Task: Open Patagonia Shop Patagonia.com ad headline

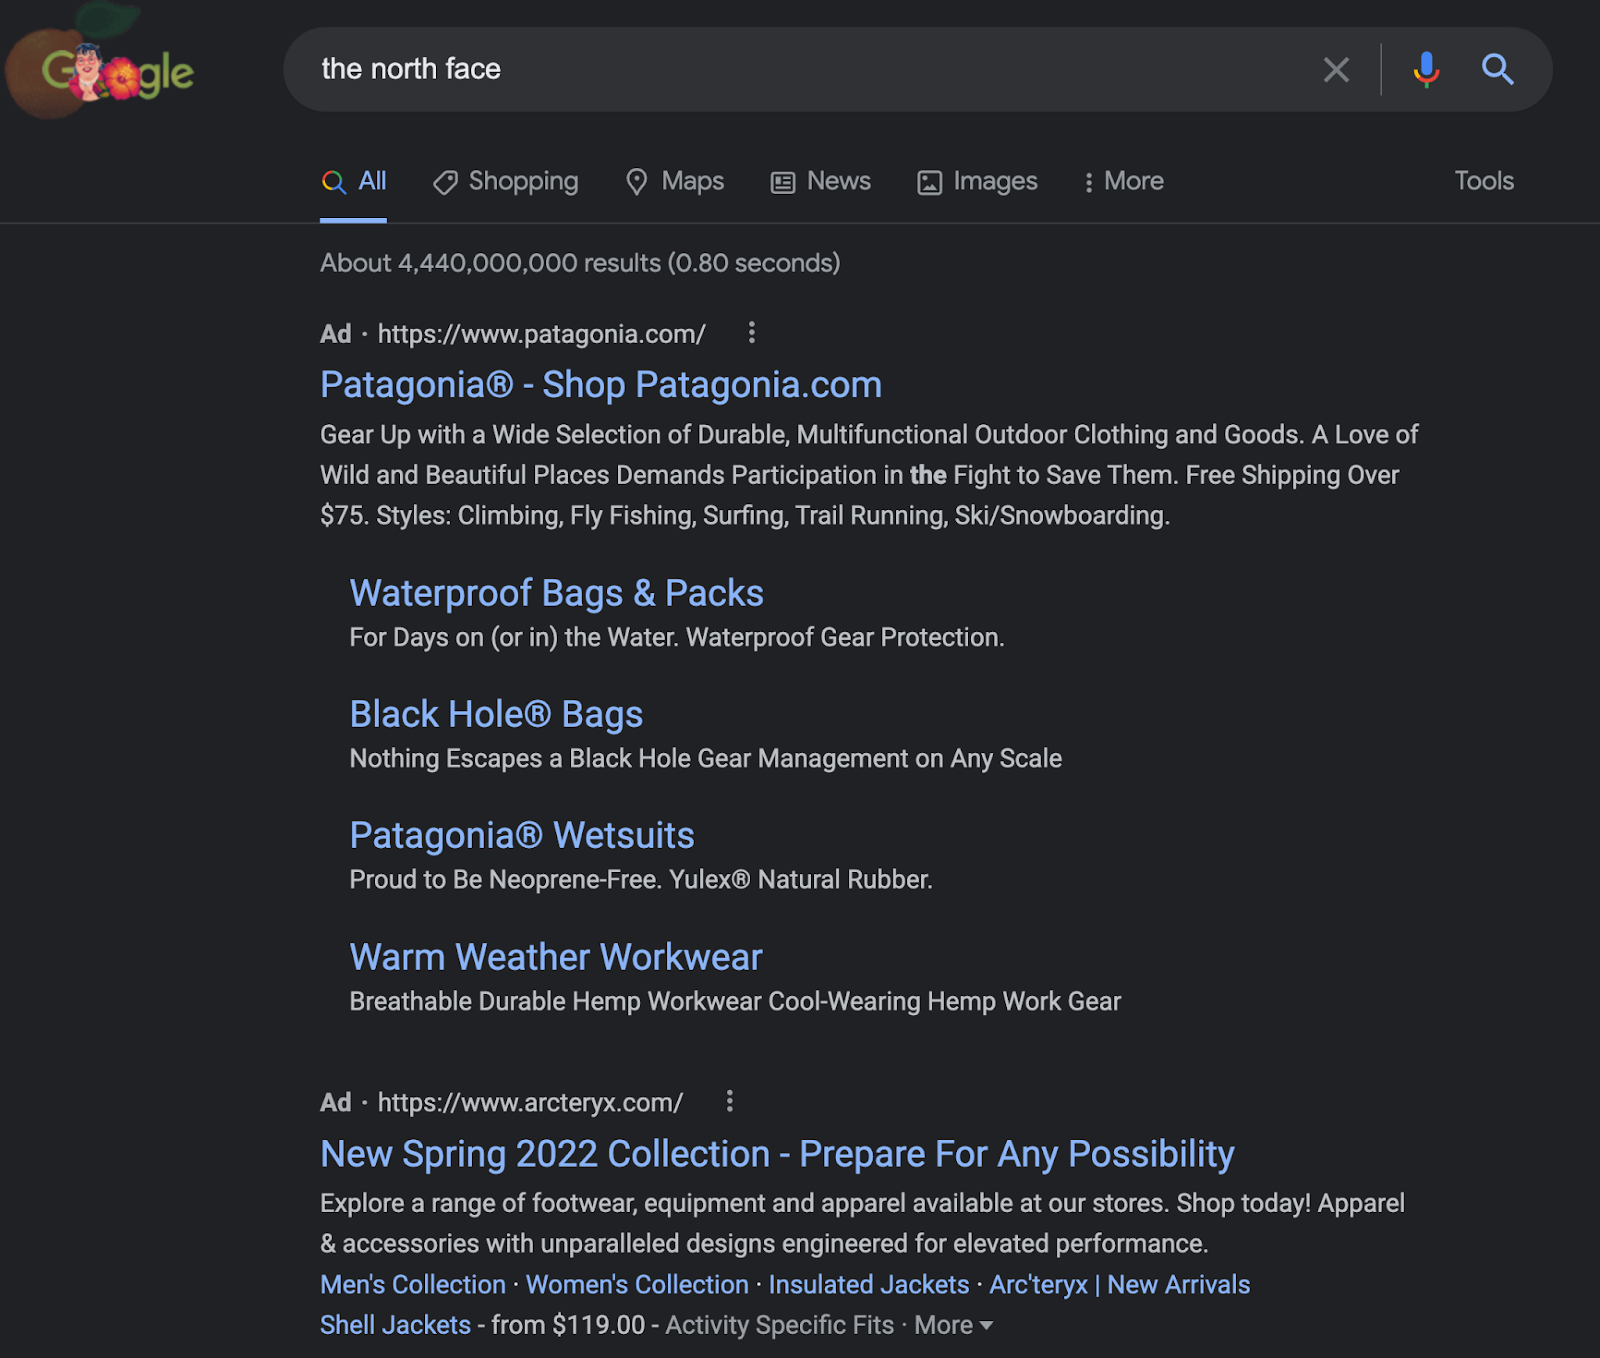Action: click(601, 385)
